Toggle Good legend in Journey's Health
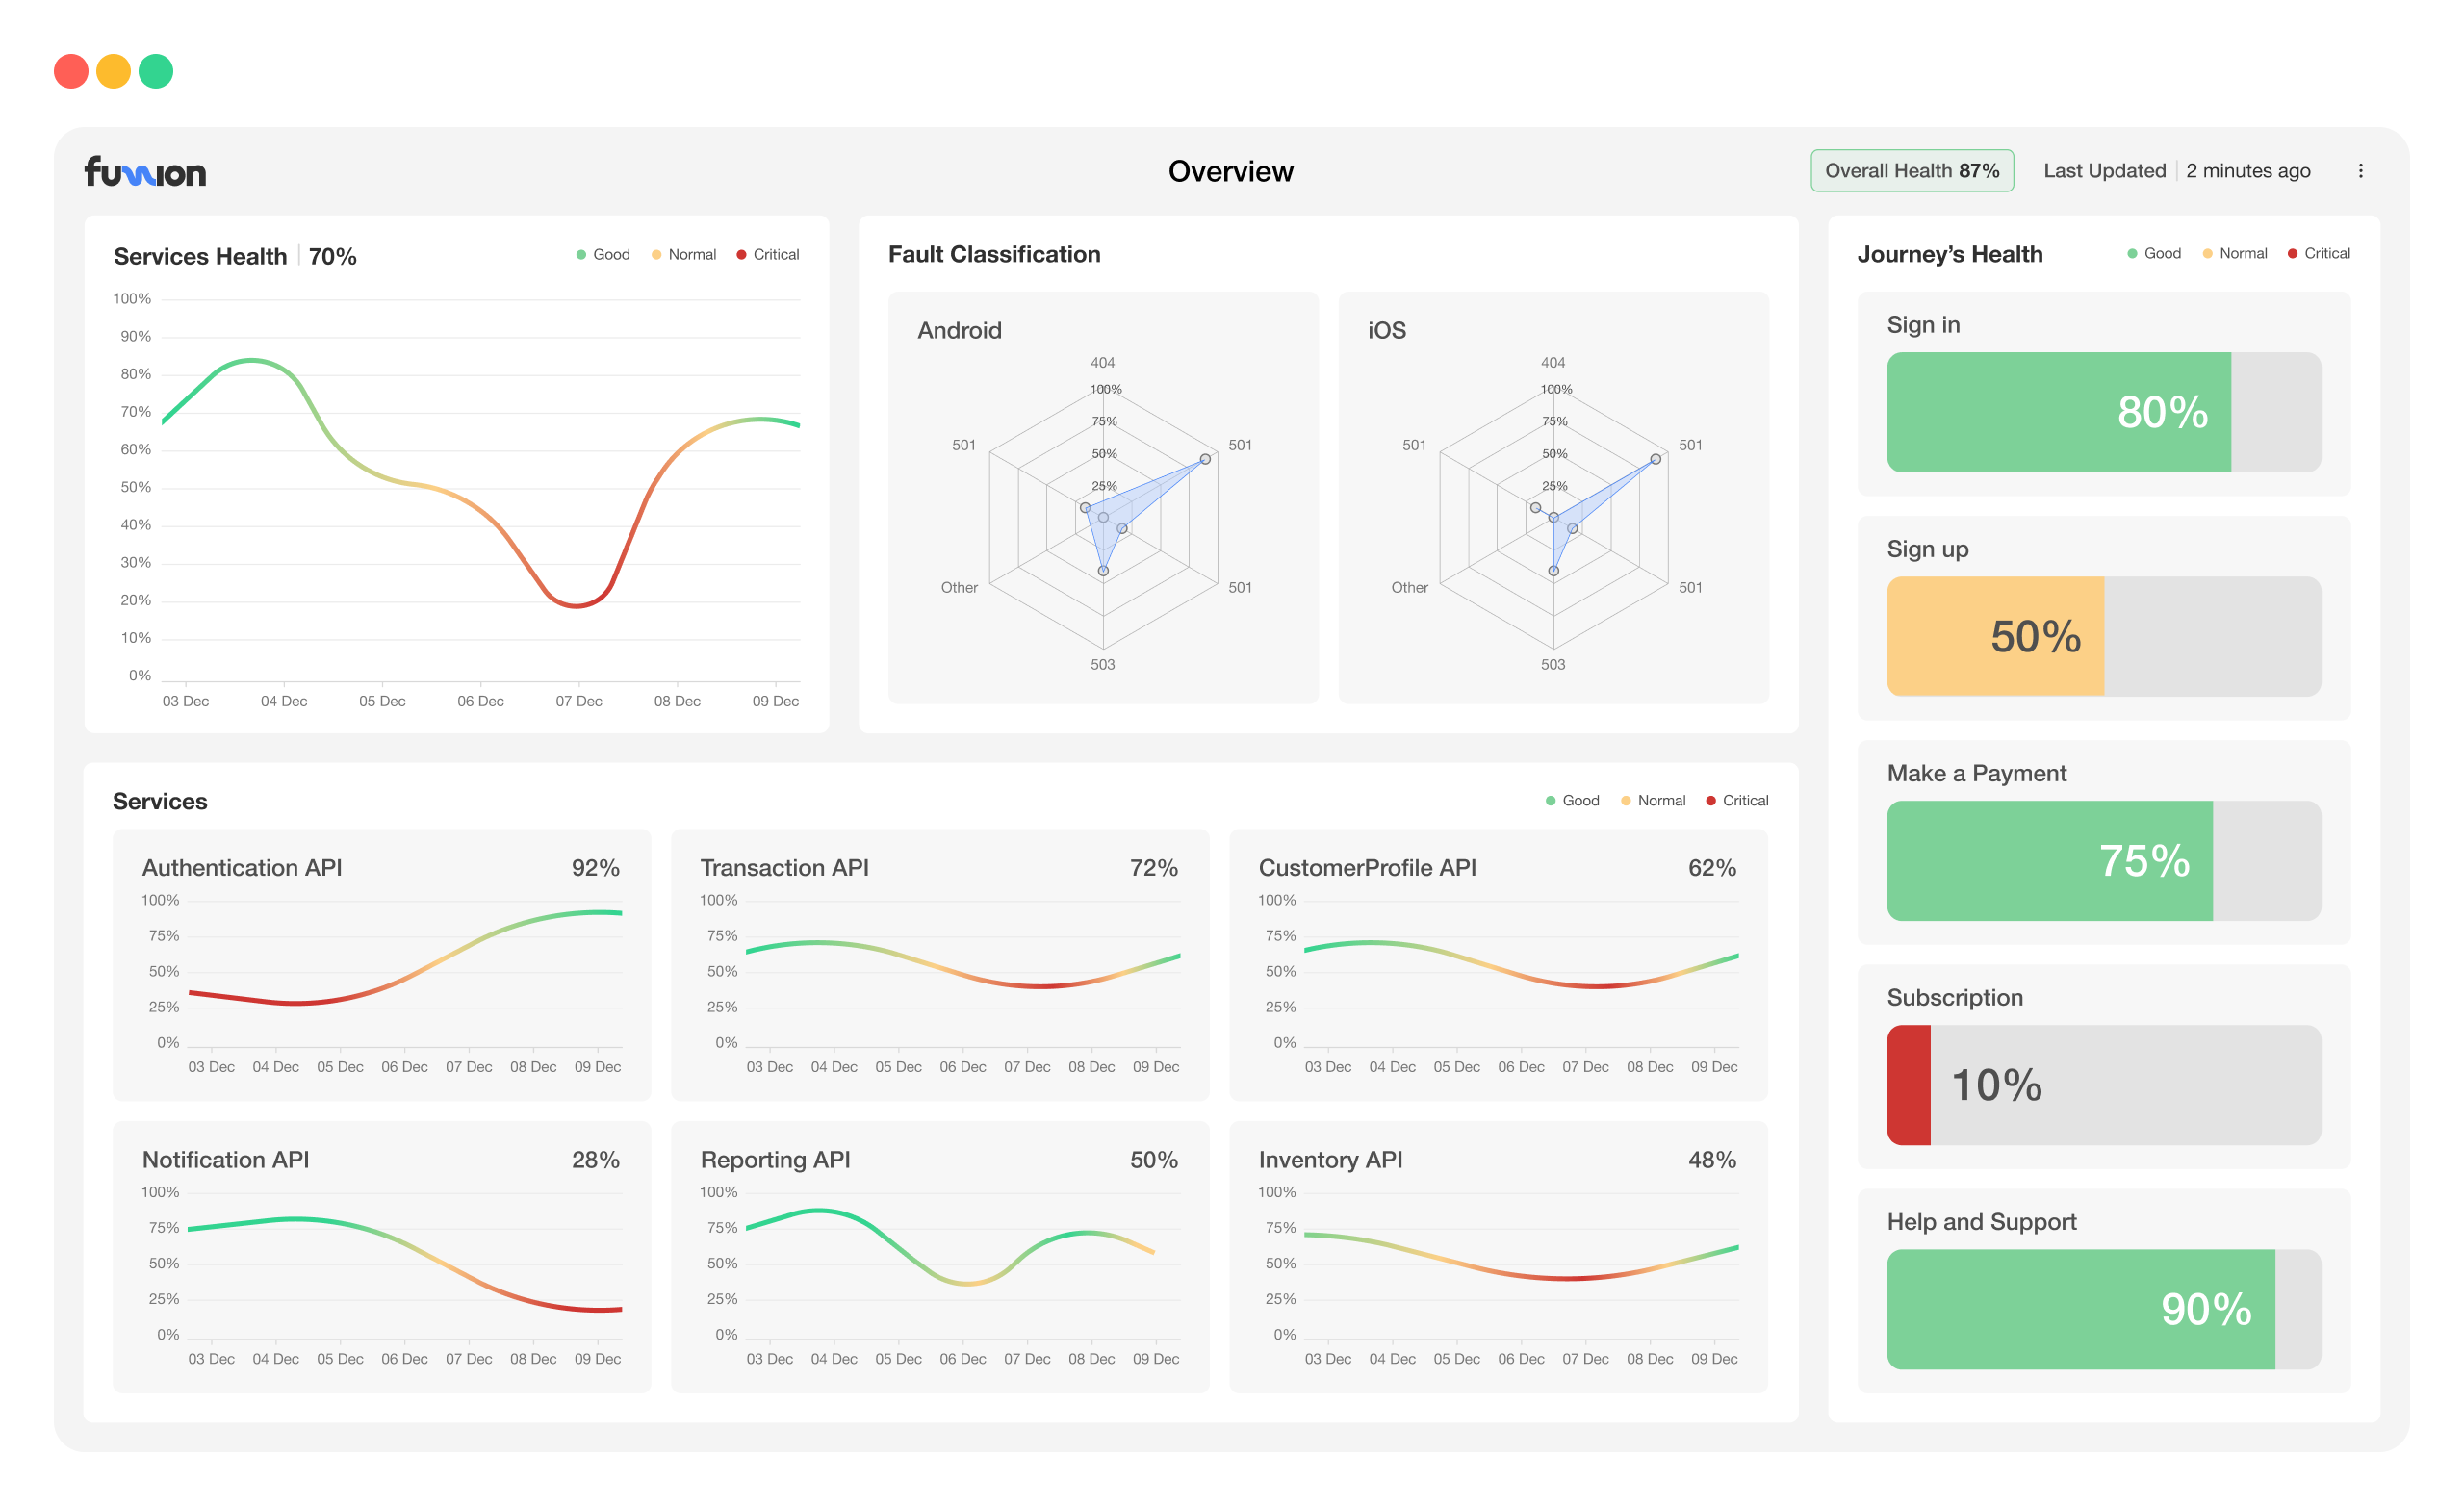 (2154, 254)
